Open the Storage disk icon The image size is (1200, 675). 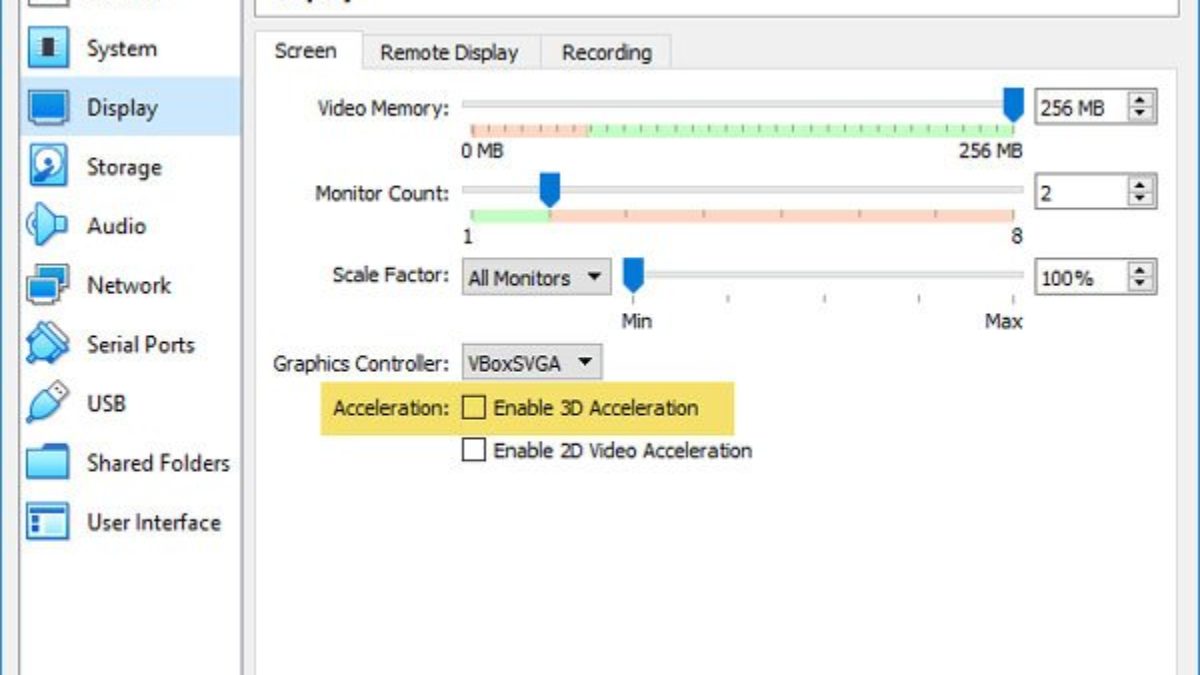pyautogui.click(x=49, y=166)
